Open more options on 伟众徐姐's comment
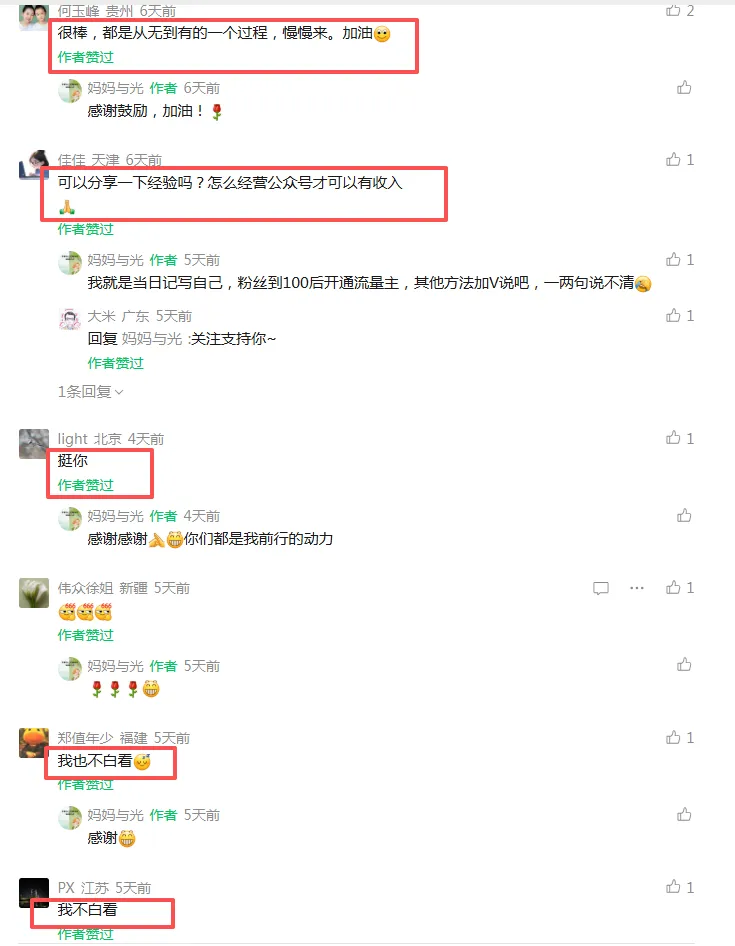735x946 pixels. 637,588
